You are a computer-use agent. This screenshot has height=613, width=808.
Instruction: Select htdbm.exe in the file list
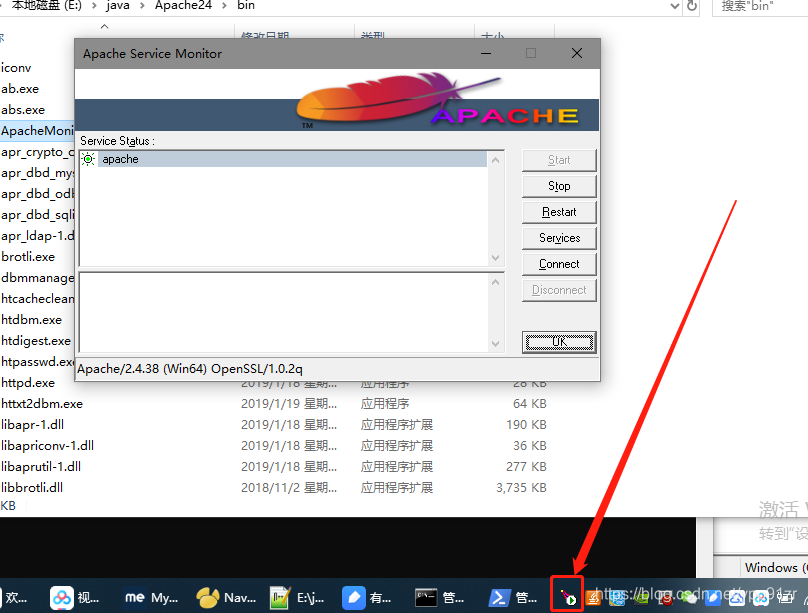click(31, 320)
